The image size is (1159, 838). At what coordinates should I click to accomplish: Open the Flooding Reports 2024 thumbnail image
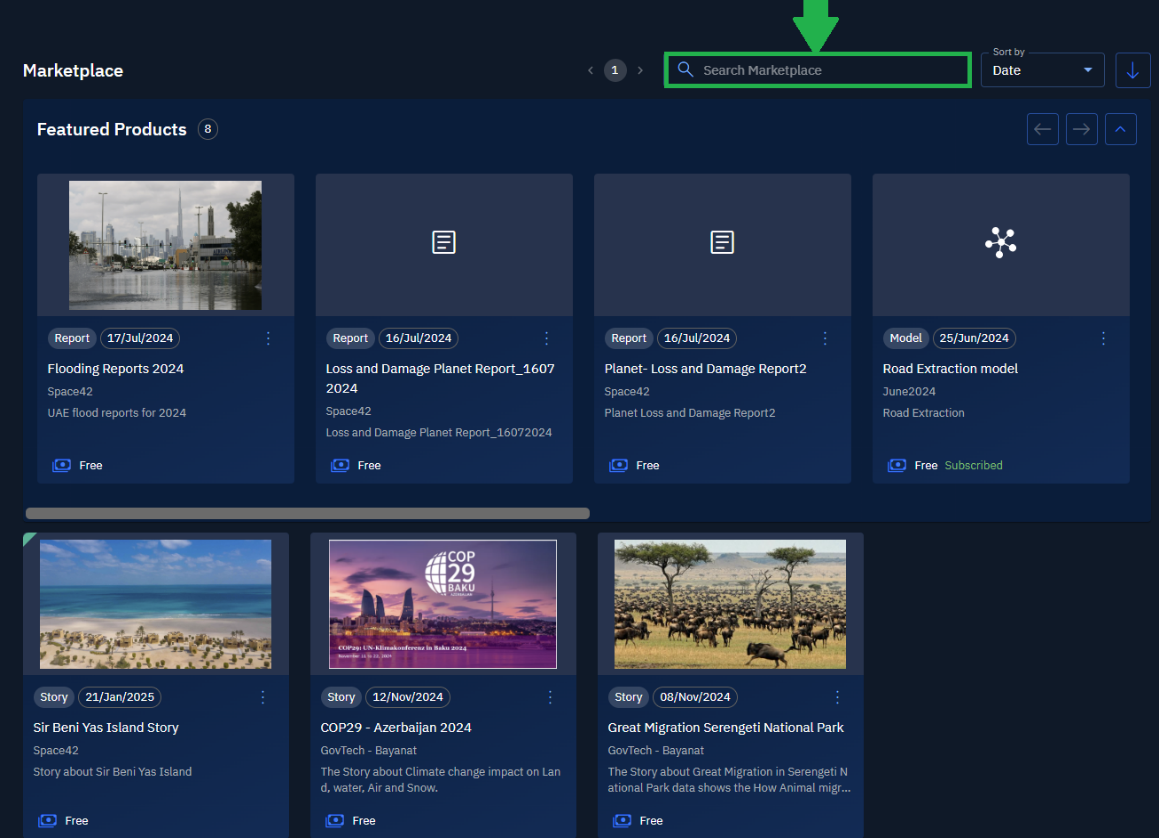coord(165,245)
